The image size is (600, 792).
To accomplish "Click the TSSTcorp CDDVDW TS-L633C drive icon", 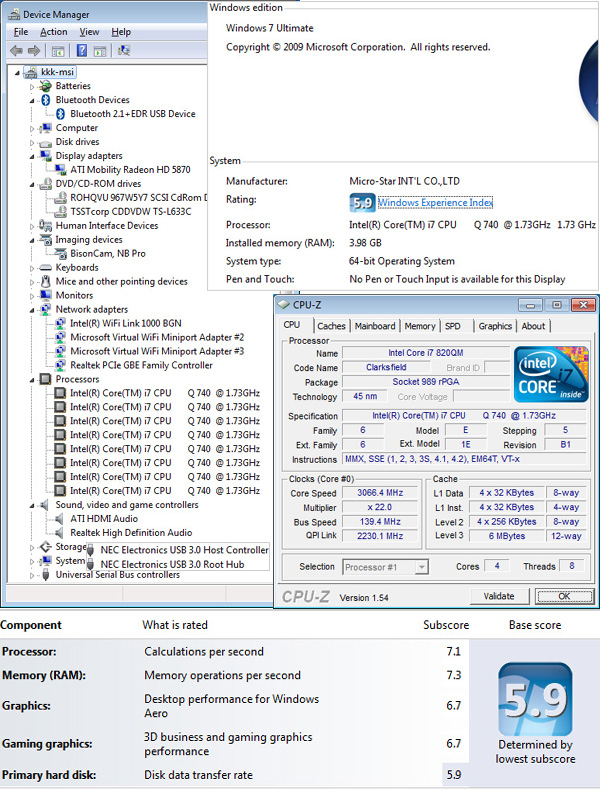I will pos(60,212).
